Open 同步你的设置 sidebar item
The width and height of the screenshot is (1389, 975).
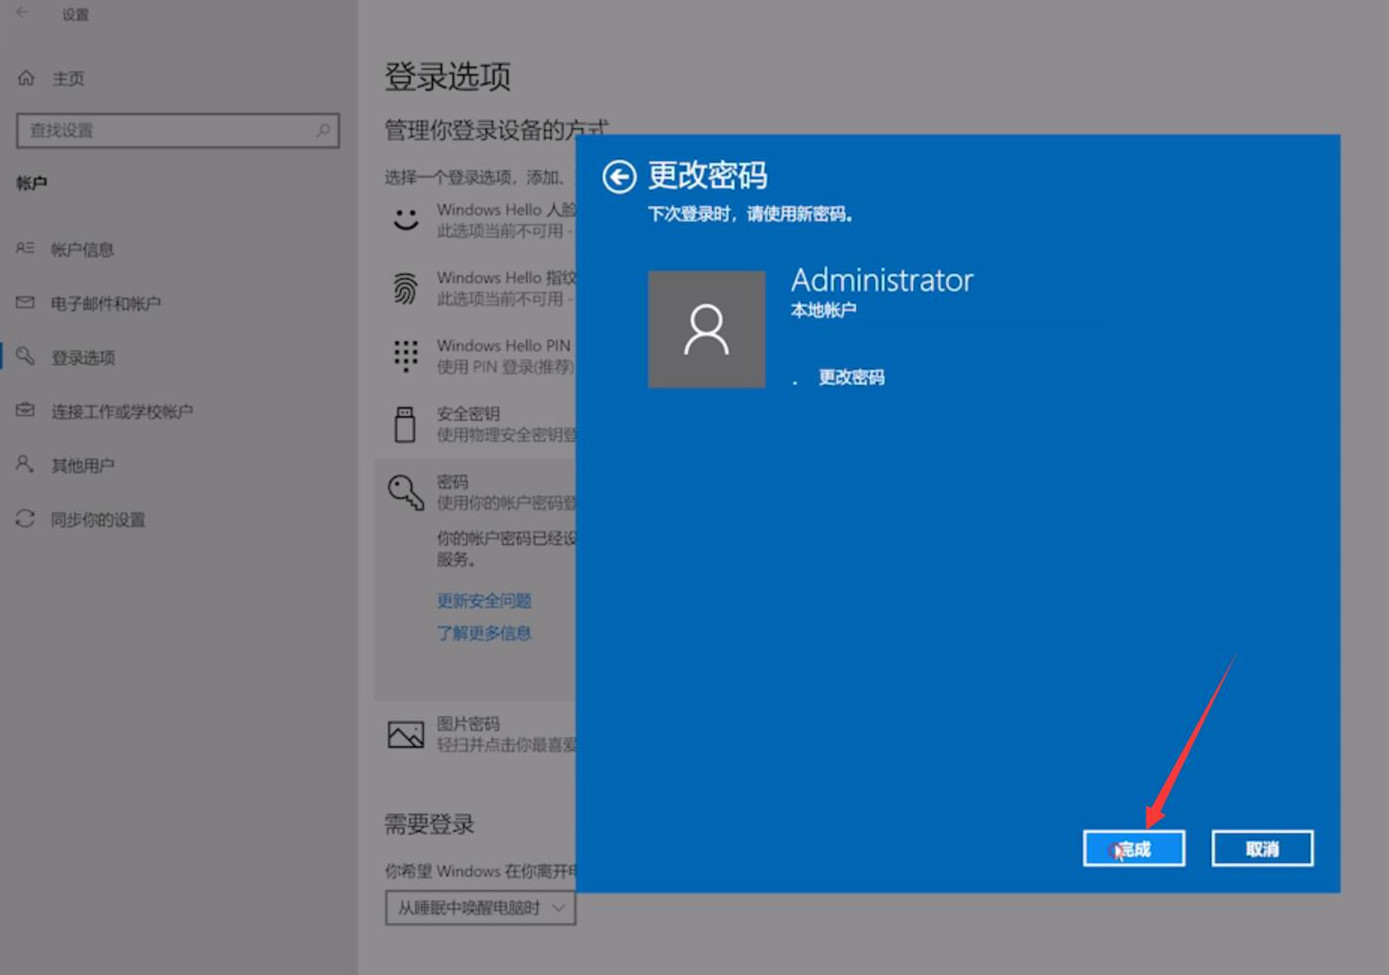click(97, 519)
